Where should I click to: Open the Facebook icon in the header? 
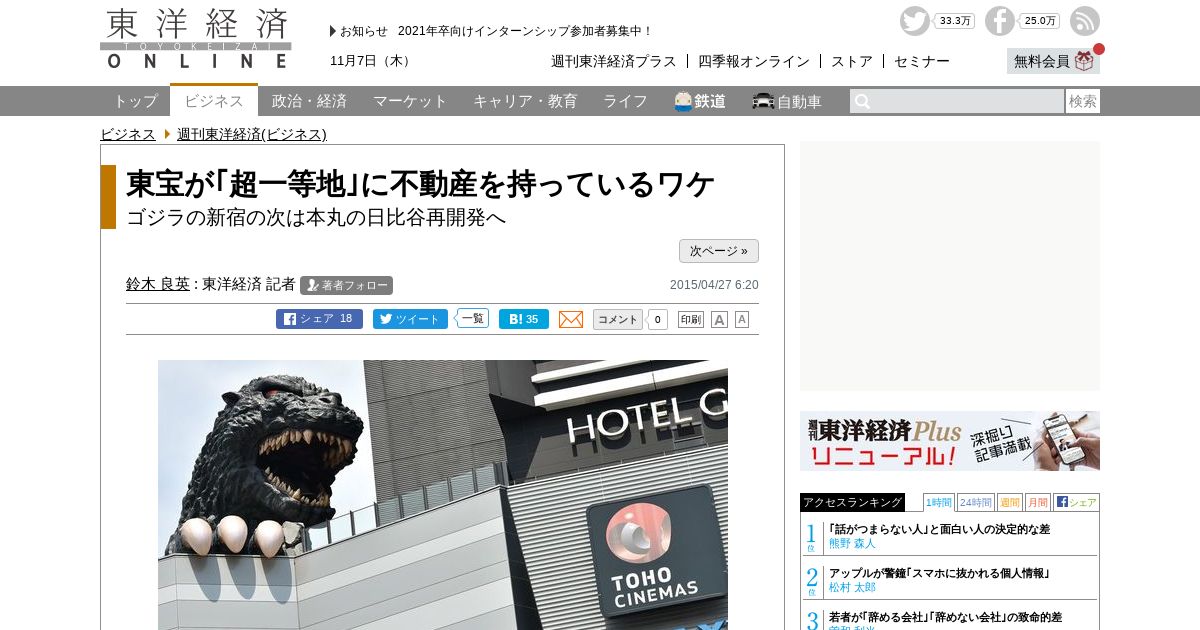[999, 21]
